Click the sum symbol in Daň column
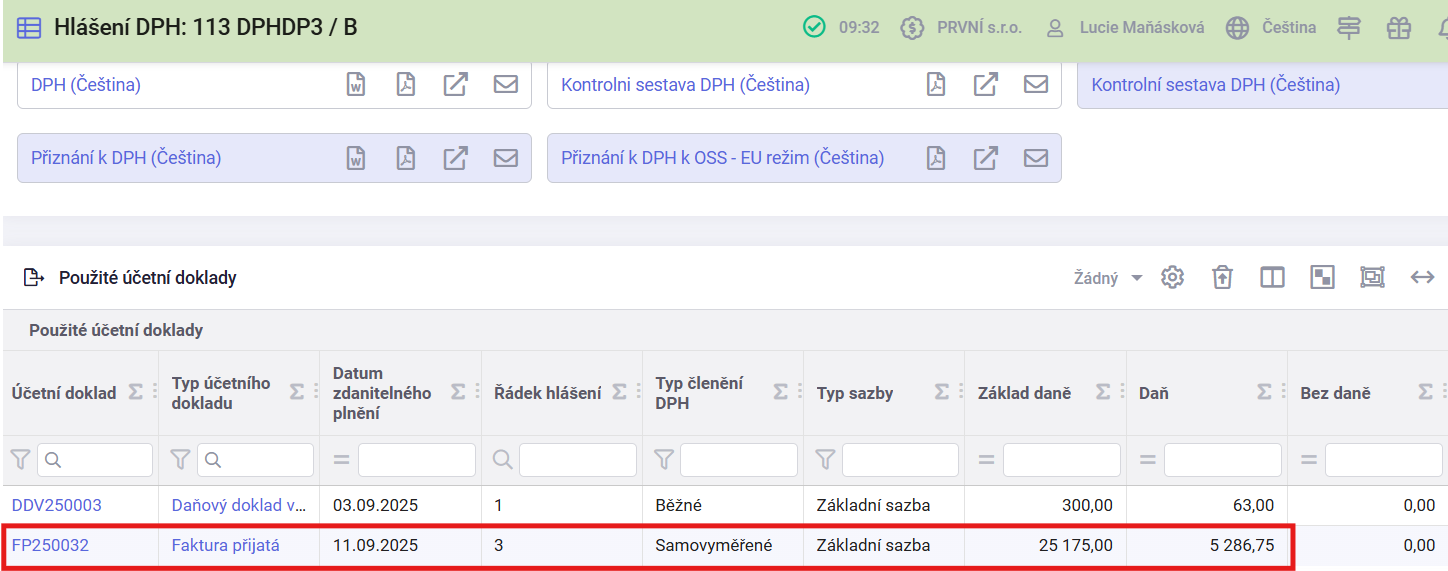The height and width of the screenshot is (571, 1448). coord(1264,393)
